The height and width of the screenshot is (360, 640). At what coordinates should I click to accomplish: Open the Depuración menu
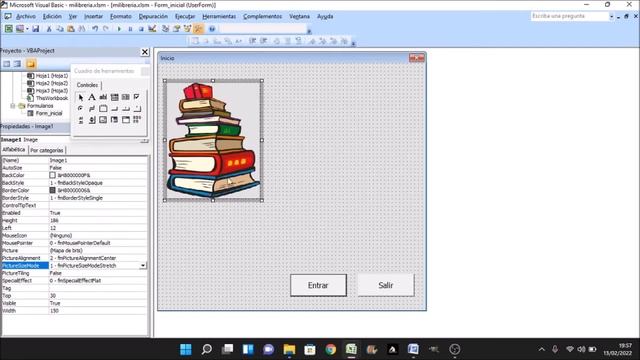(x=153, y=16)
